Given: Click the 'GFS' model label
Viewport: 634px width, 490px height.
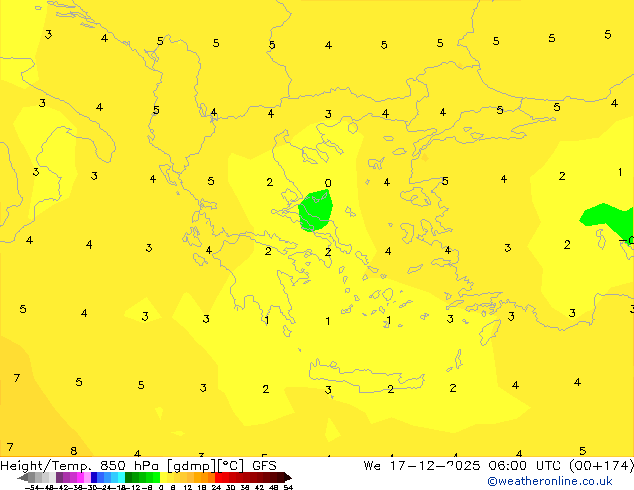Looking at the screenshot, I should click(264, 466).
